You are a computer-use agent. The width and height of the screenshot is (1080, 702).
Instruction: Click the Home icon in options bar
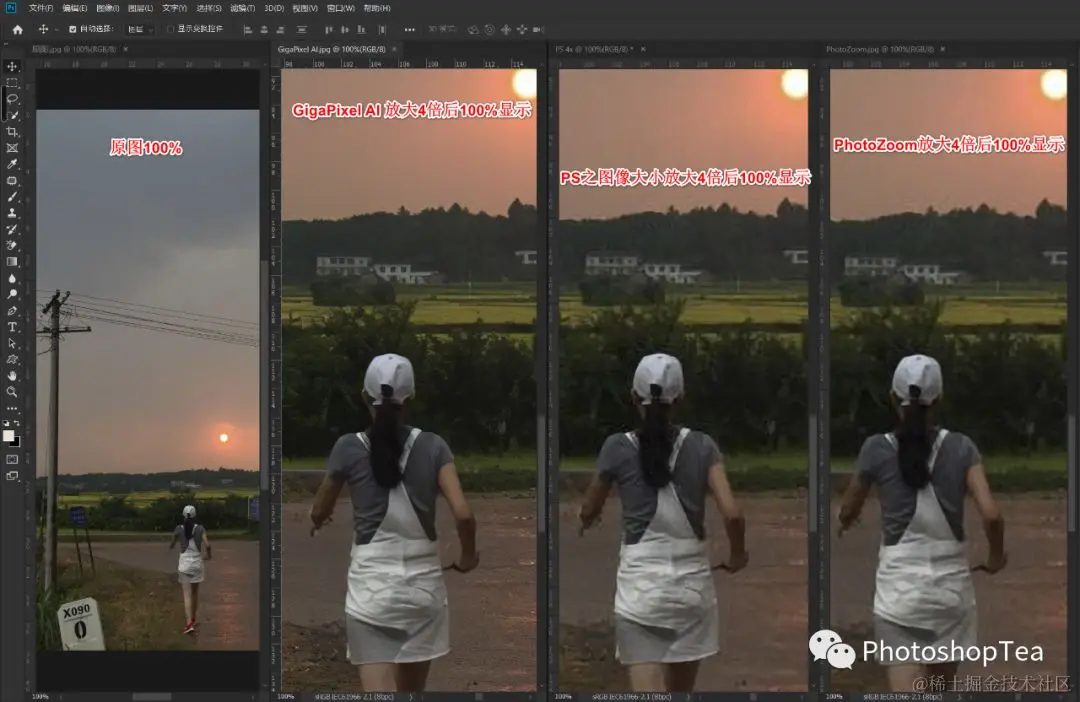[x=18, y=30]
